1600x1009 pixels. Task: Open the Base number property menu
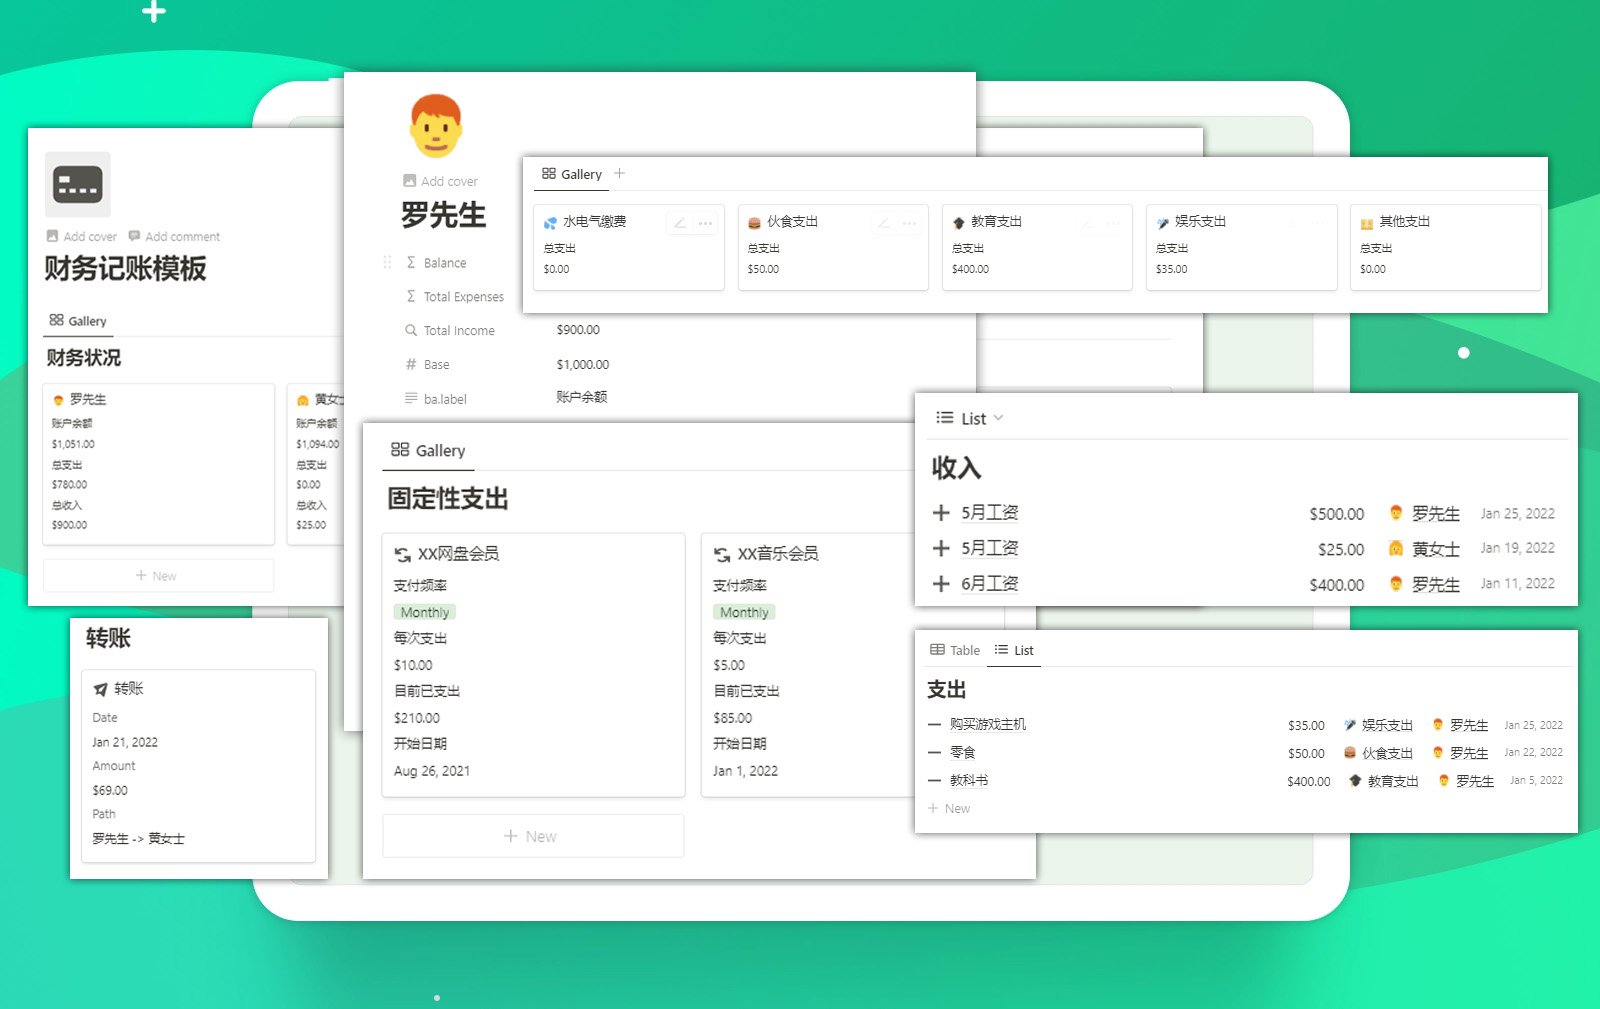click(436, 365)
